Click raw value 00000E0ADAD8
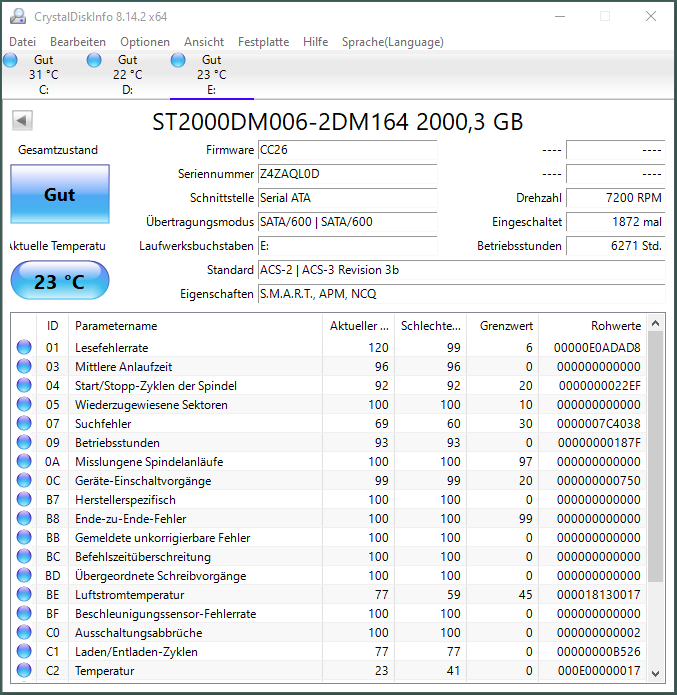The height and width of the screenshot is (695, 677). click(597, 348)
